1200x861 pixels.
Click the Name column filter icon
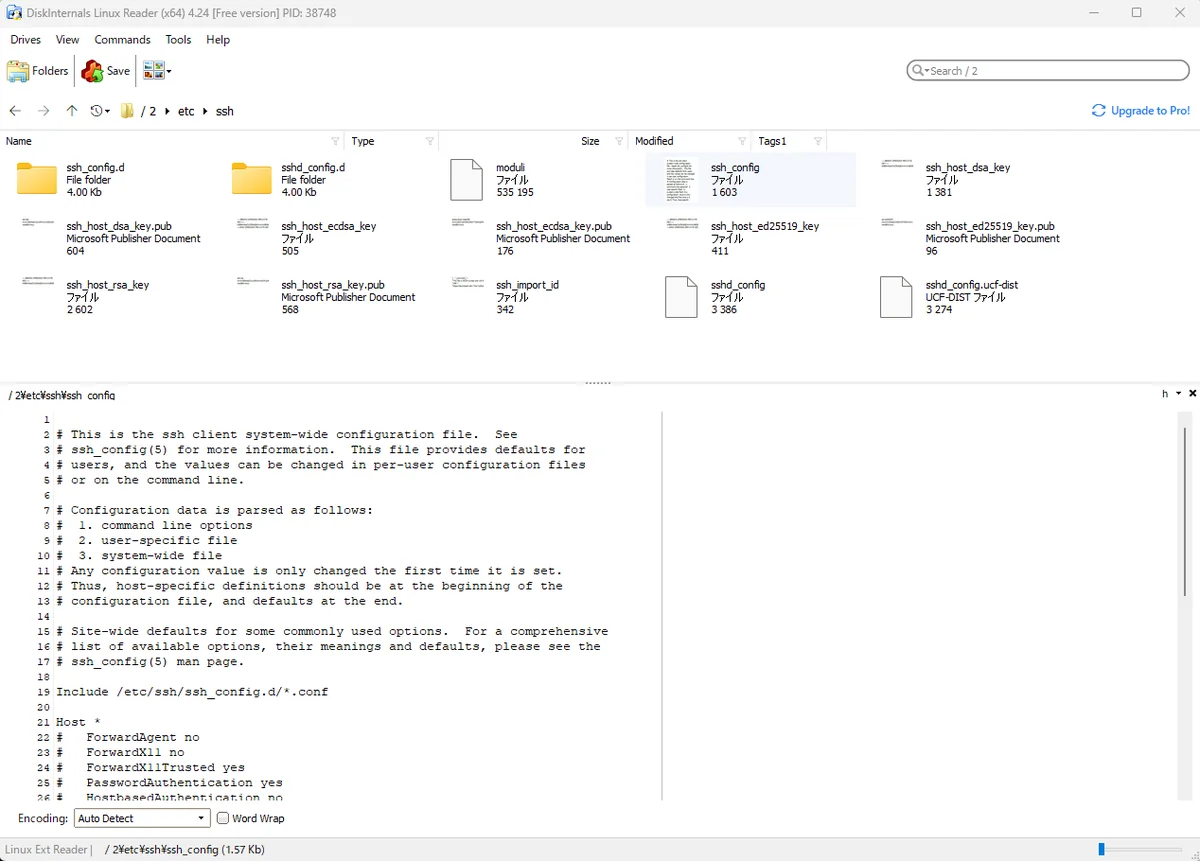(335, 141)
